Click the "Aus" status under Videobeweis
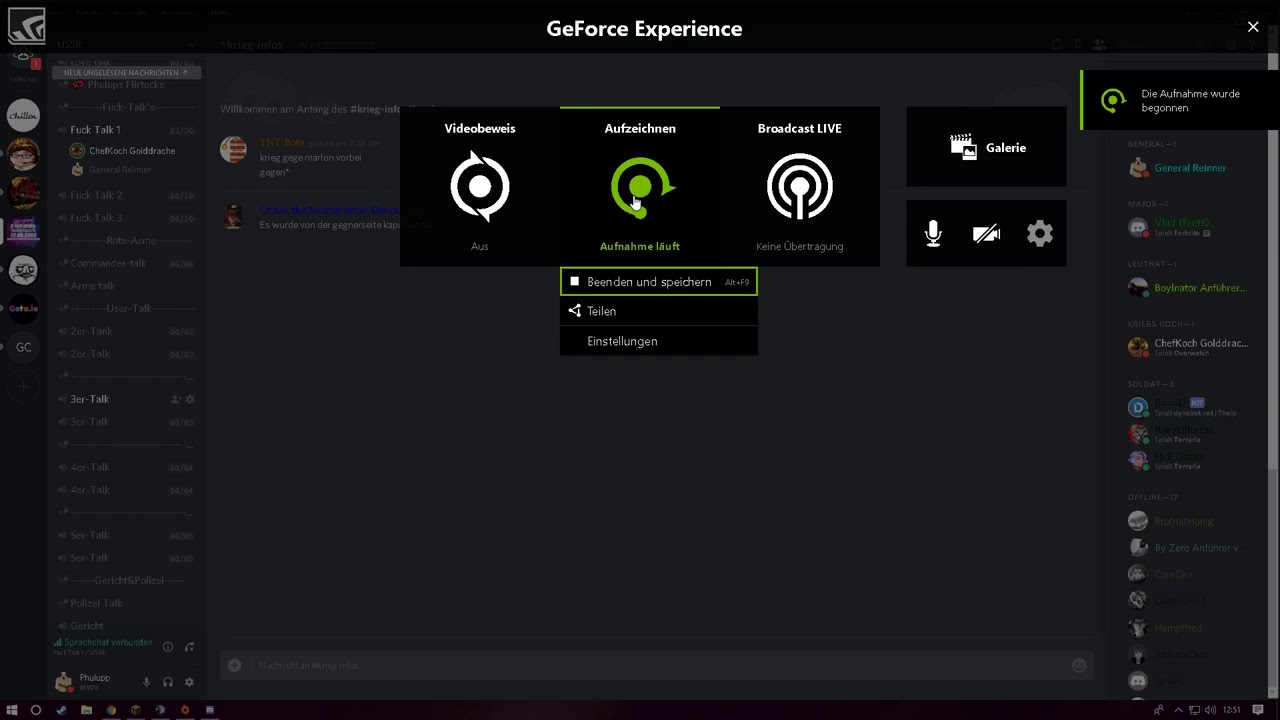Image resolution: width=1280 pixels, height=720 pixels. [x=480, y=246]
